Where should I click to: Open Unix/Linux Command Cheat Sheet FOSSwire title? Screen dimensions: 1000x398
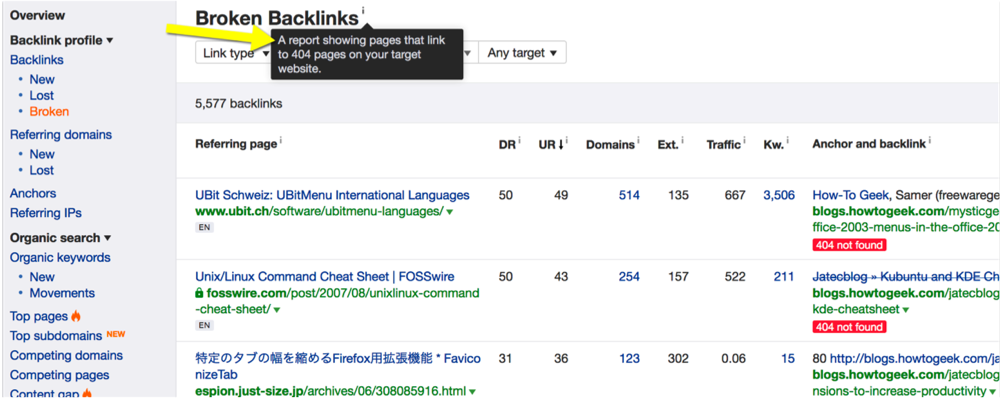tap(325, 277)
